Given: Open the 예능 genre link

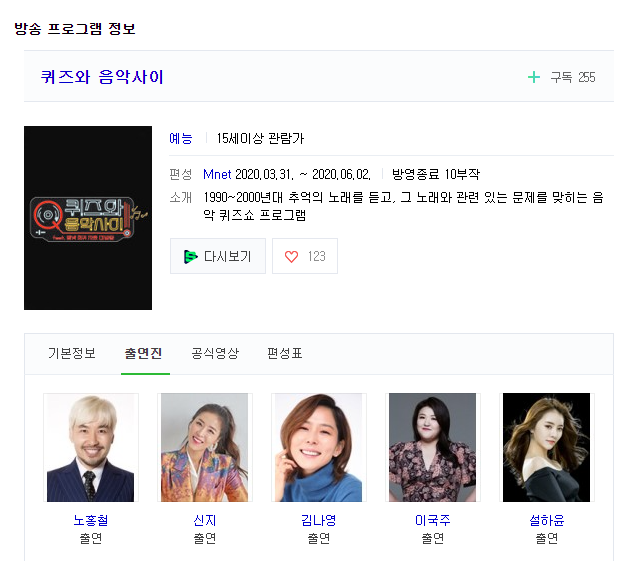Looking at the screenshot, I should click(x=181, y=139).
